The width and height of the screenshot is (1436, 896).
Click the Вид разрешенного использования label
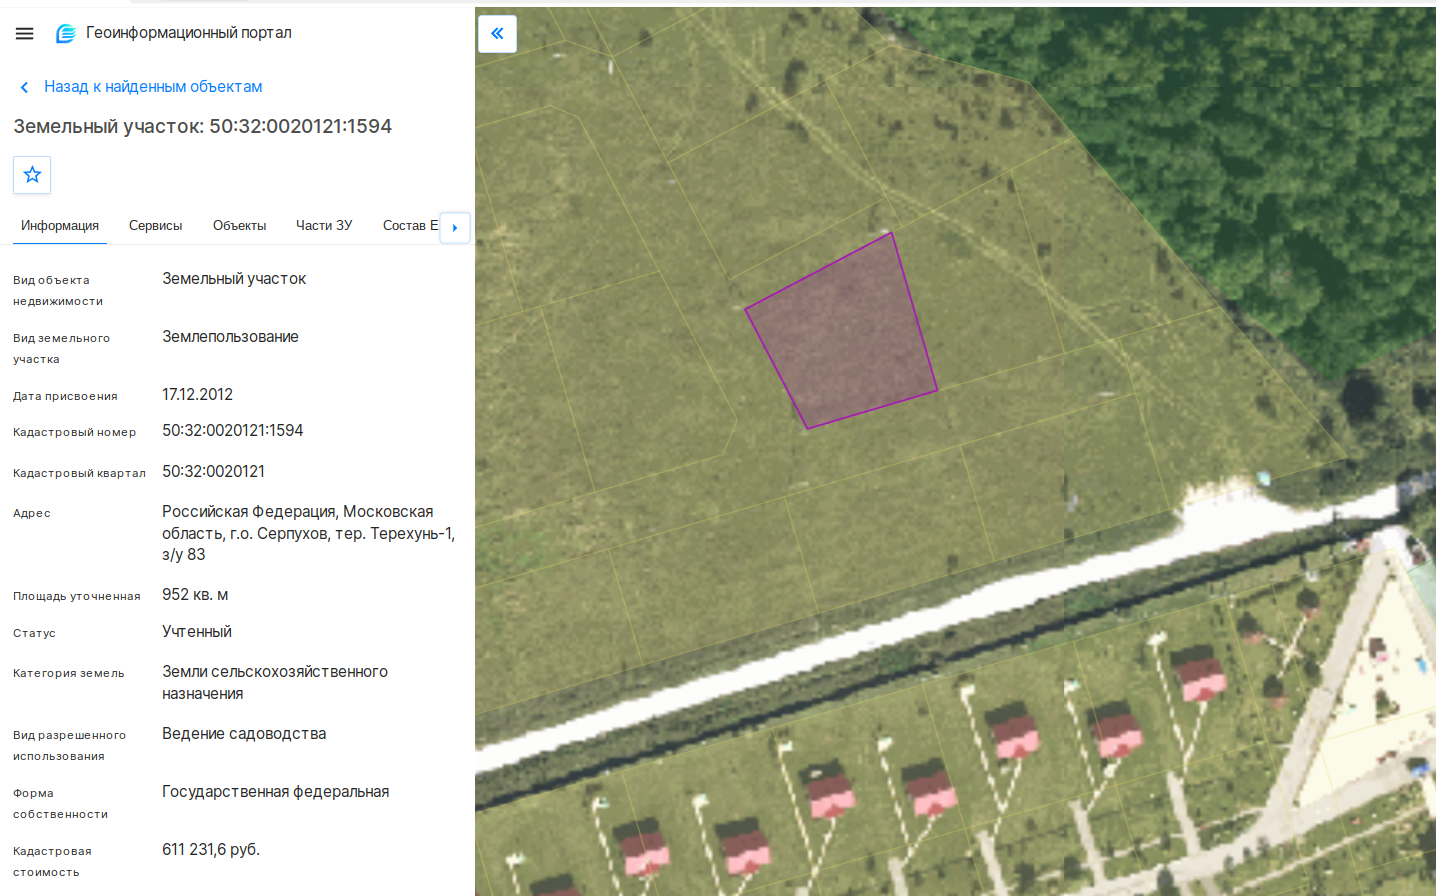(70, 746)
